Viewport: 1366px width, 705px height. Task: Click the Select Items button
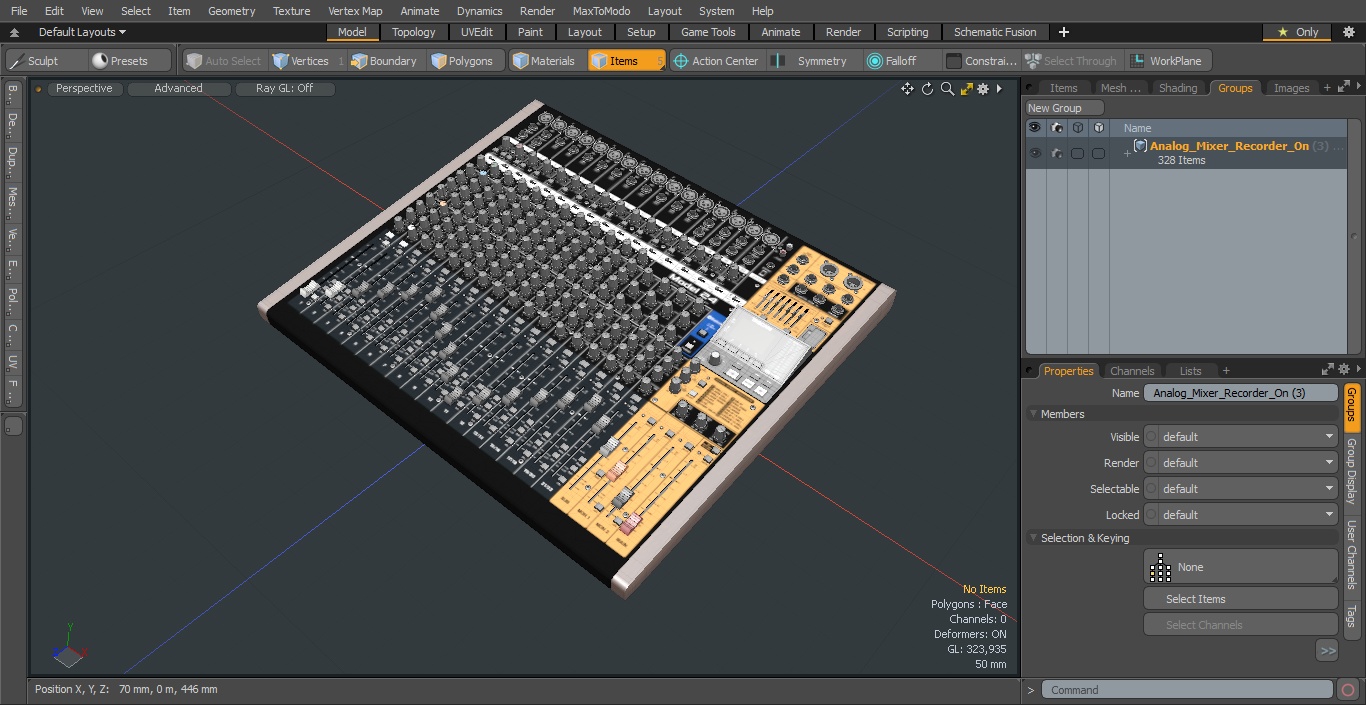coord(1241,599)
